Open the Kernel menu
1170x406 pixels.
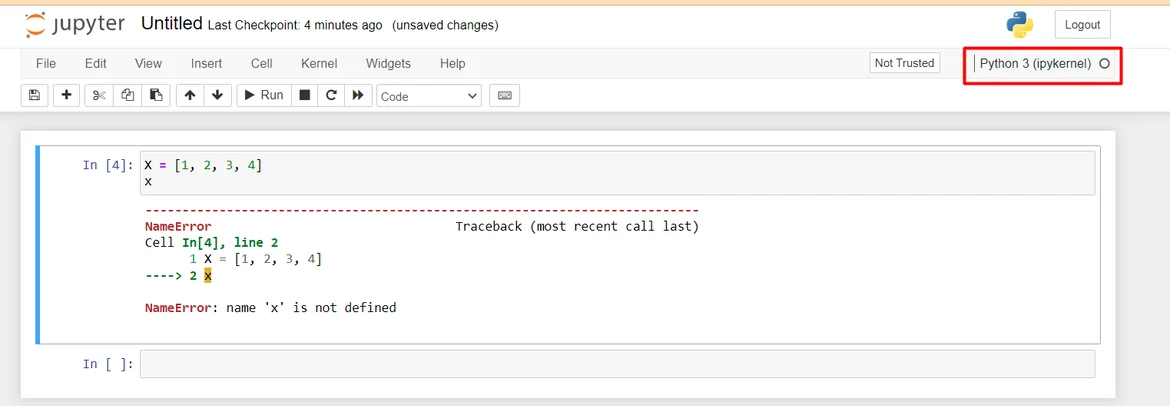coord(319,63)
